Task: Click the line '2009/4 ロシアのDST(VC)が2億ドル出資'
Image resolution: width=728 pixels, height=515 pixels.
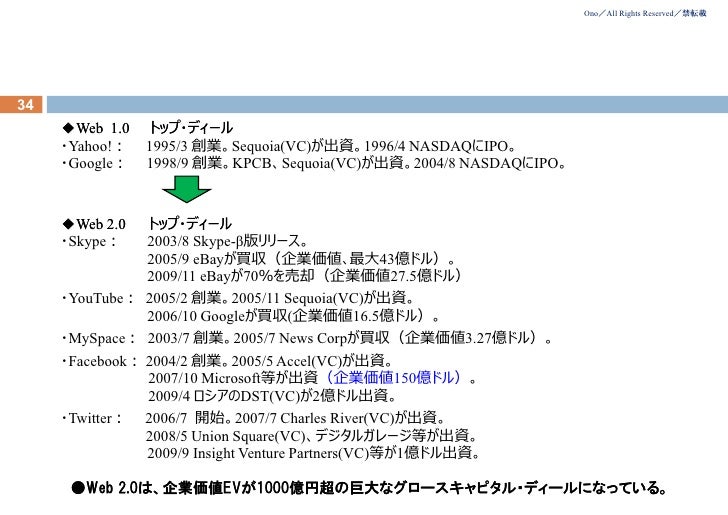Action: (272, 396)
